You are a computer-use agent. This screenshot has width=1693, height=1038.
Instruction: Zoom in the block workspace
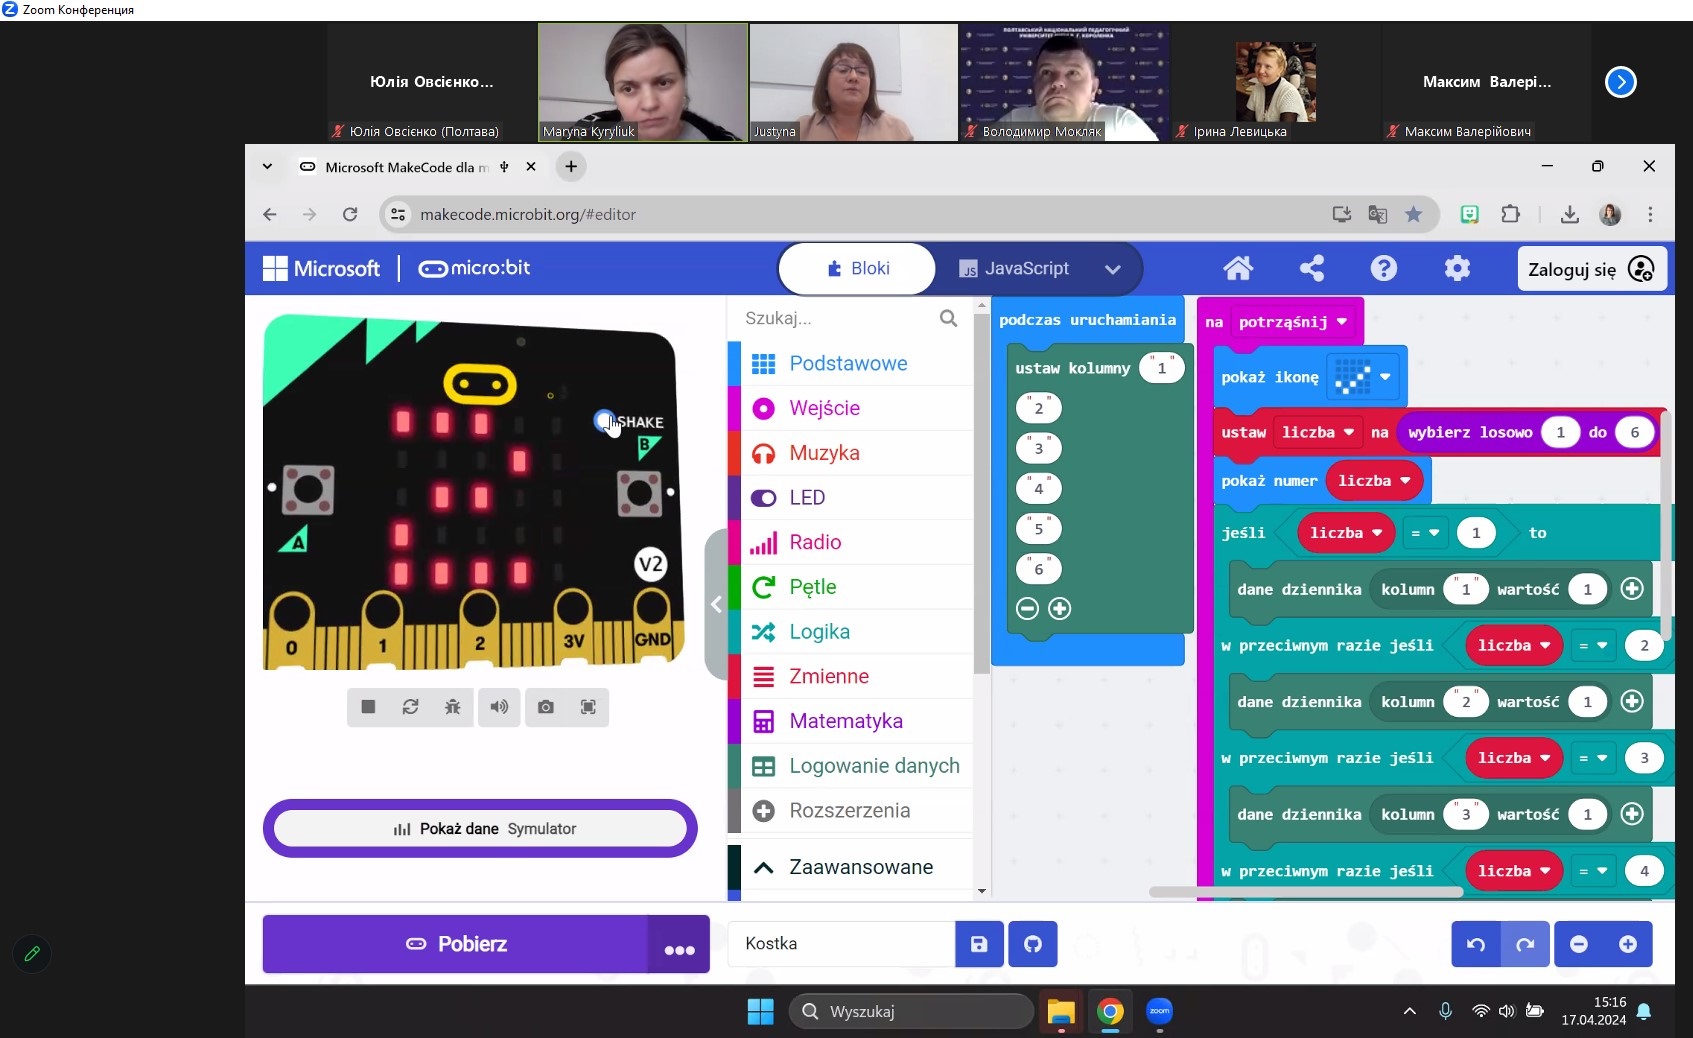(1628, 944)
